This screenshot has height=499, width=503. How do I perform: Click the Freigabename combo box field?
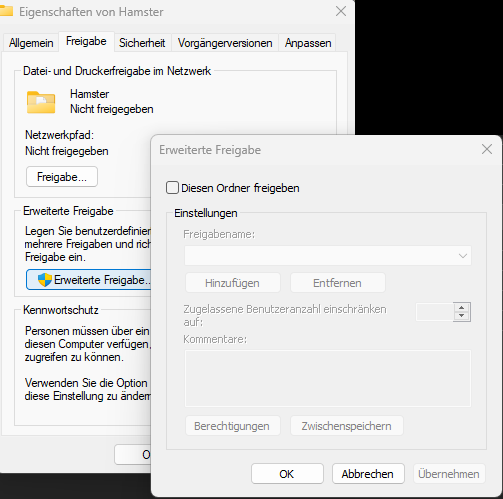click(328, 256)
